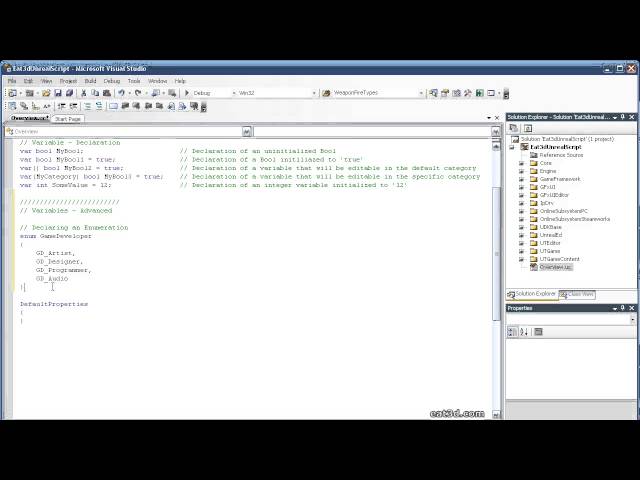Select the OnlineSubsystemSteamworks folder
Viewport: 640px width, 480px height.
tap(575, 219)
